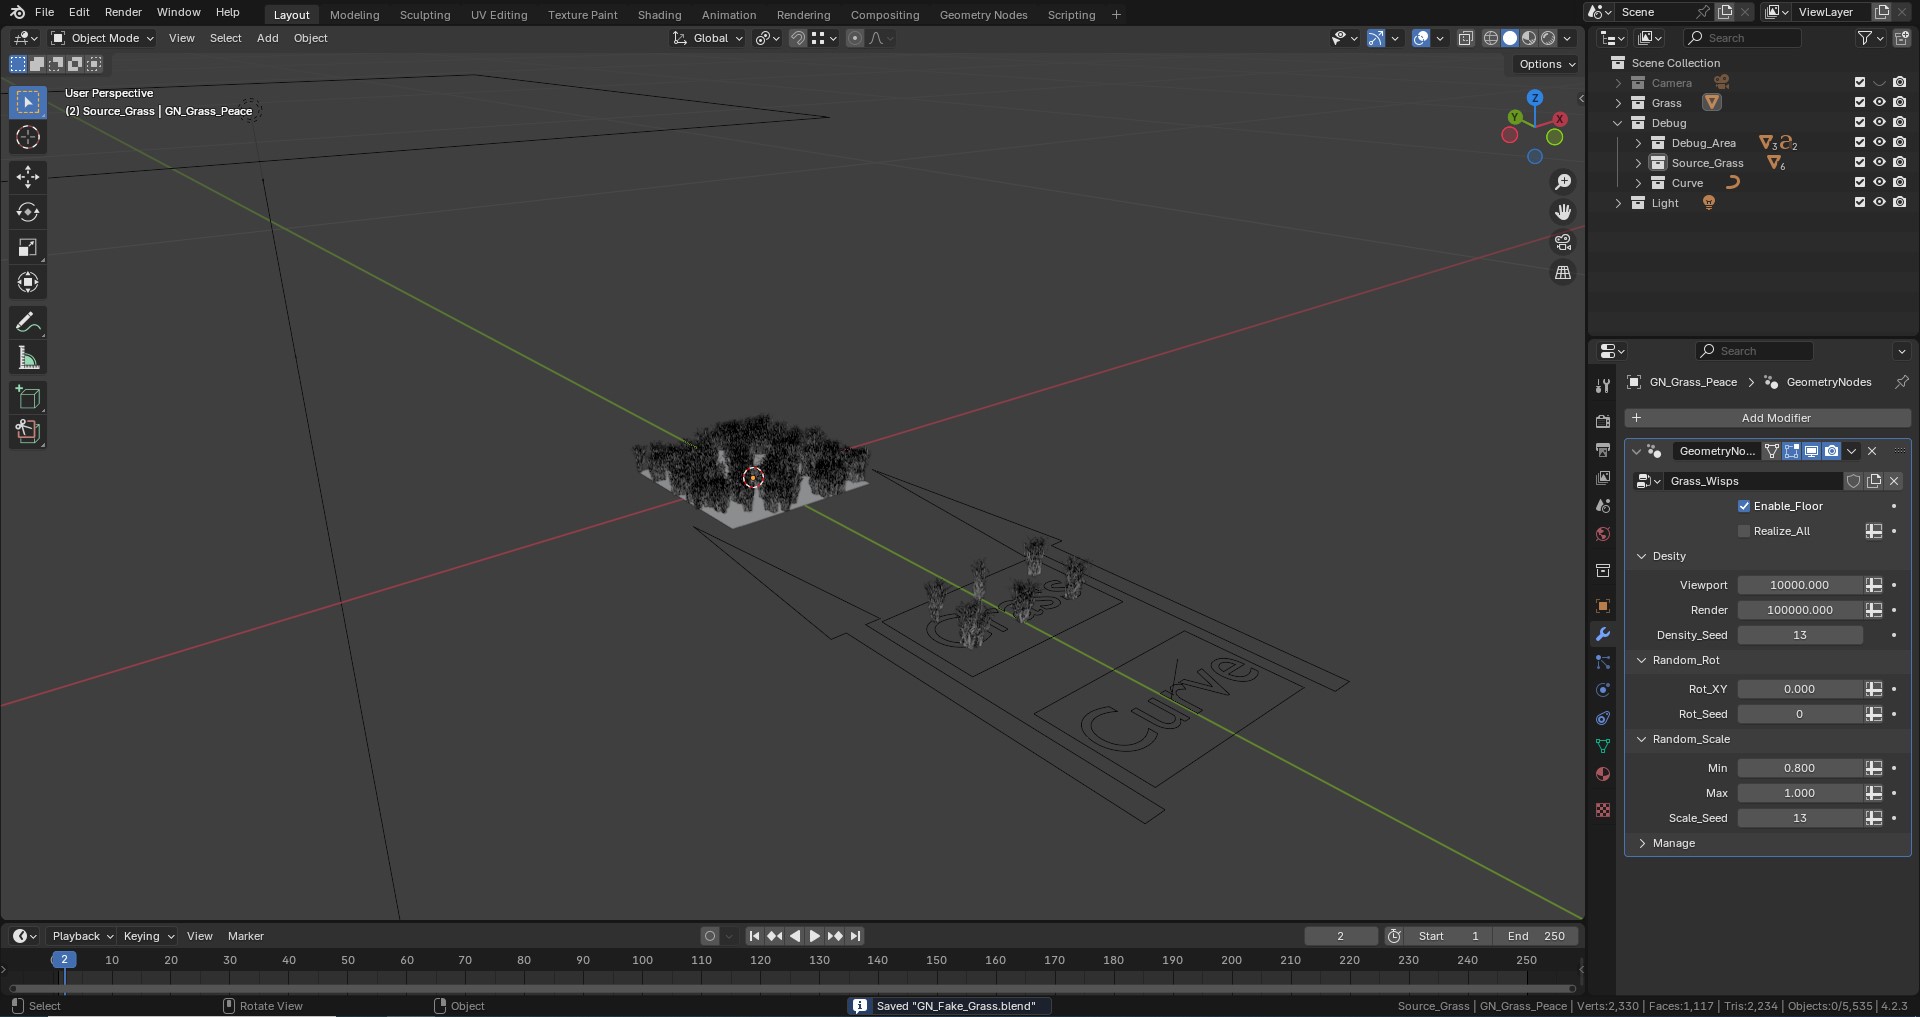The height and width of the screenshot is (1017, 1920).
Task: Enable the Realize_All checkbox
Action: tap(1744, 531)
